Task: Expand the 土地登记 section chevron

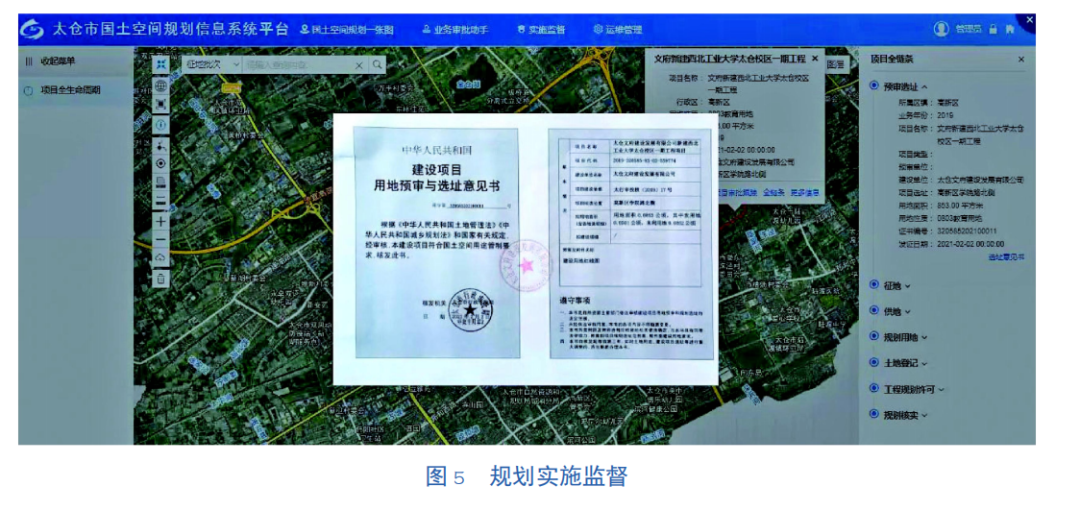Action: 924,363
